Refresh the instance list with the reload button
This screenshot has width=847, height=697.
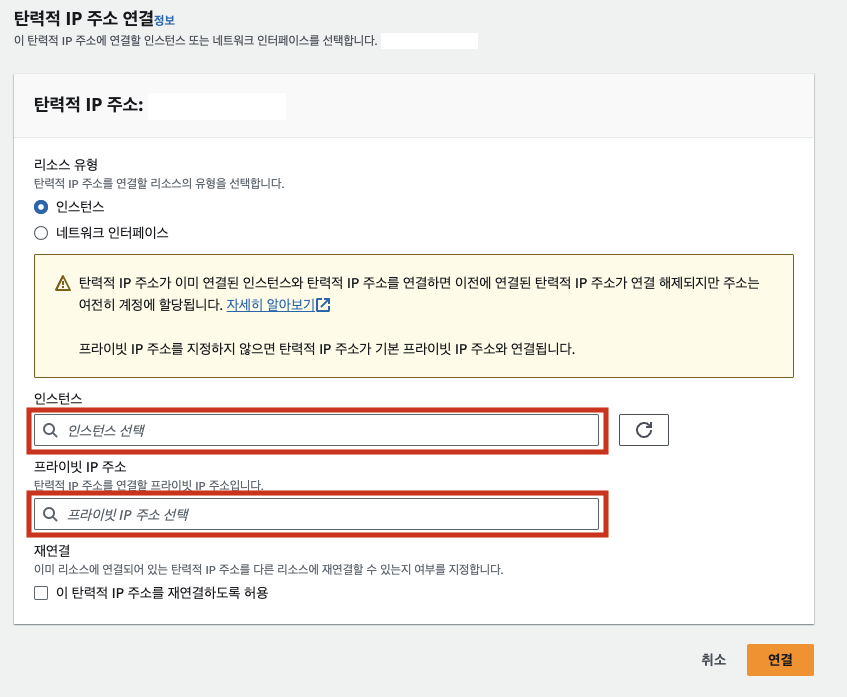click(643, 430)
